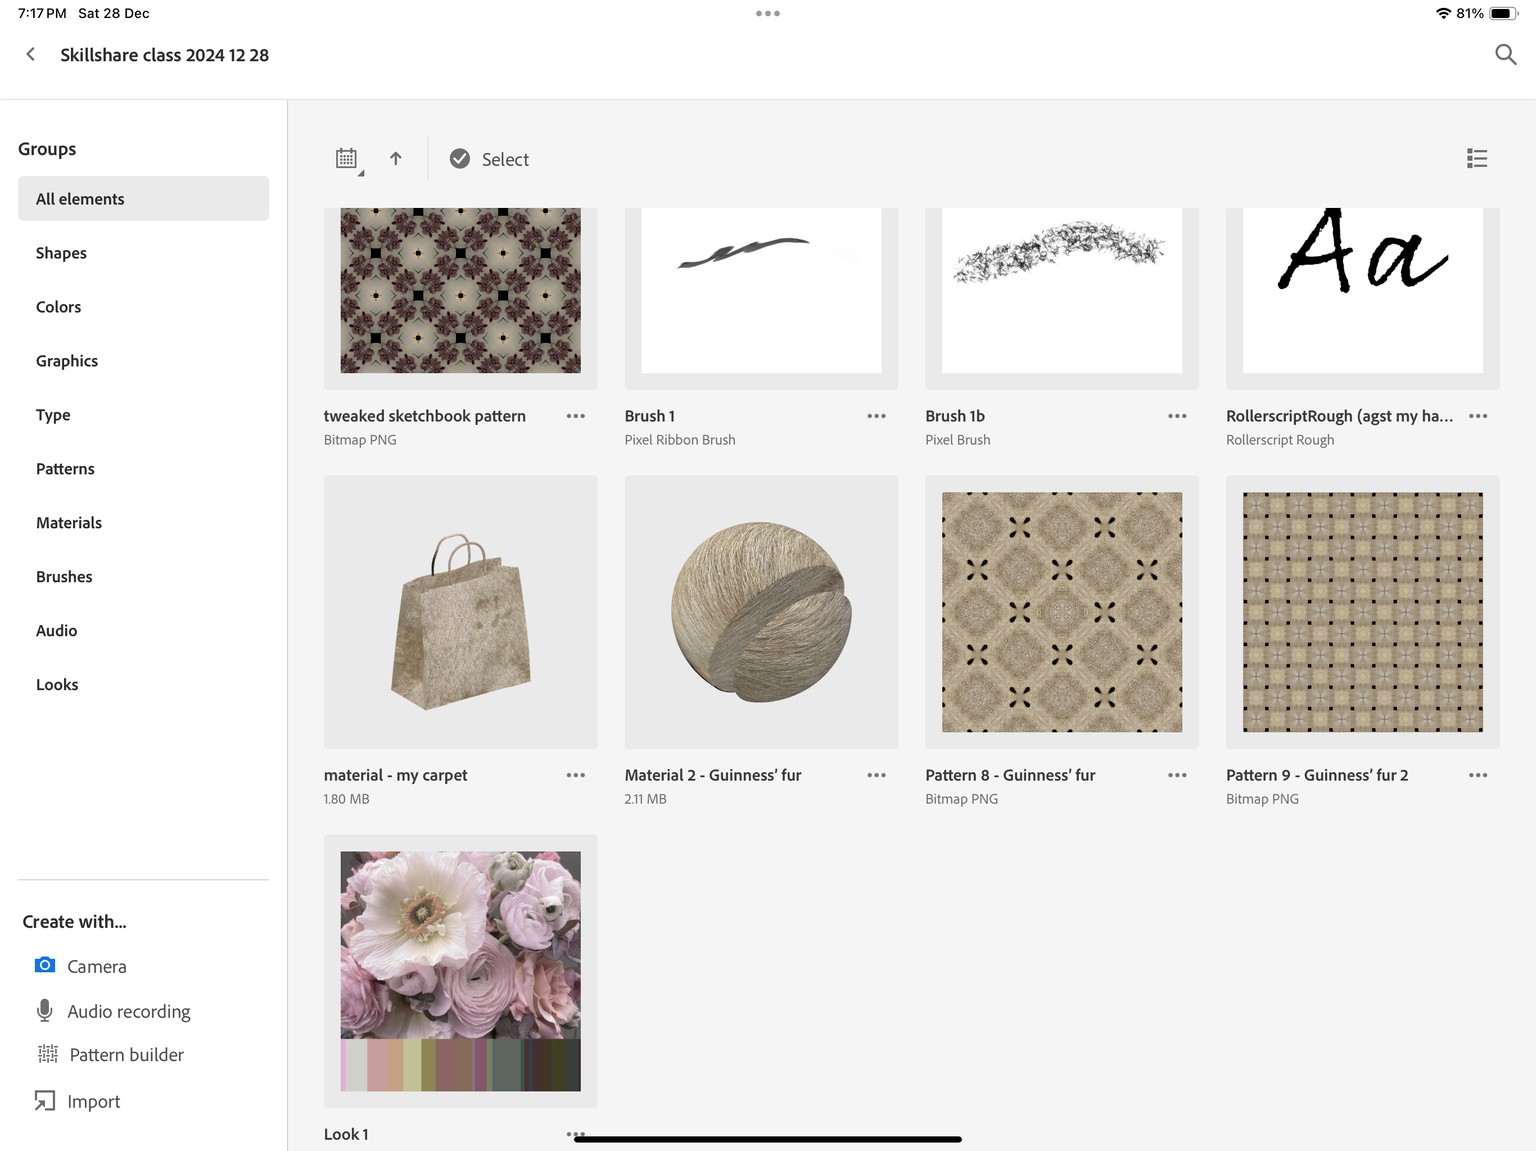1536x1151 pixels.
Task: Tap the three-dot multitasking menu at top
Action: [768, 13]
